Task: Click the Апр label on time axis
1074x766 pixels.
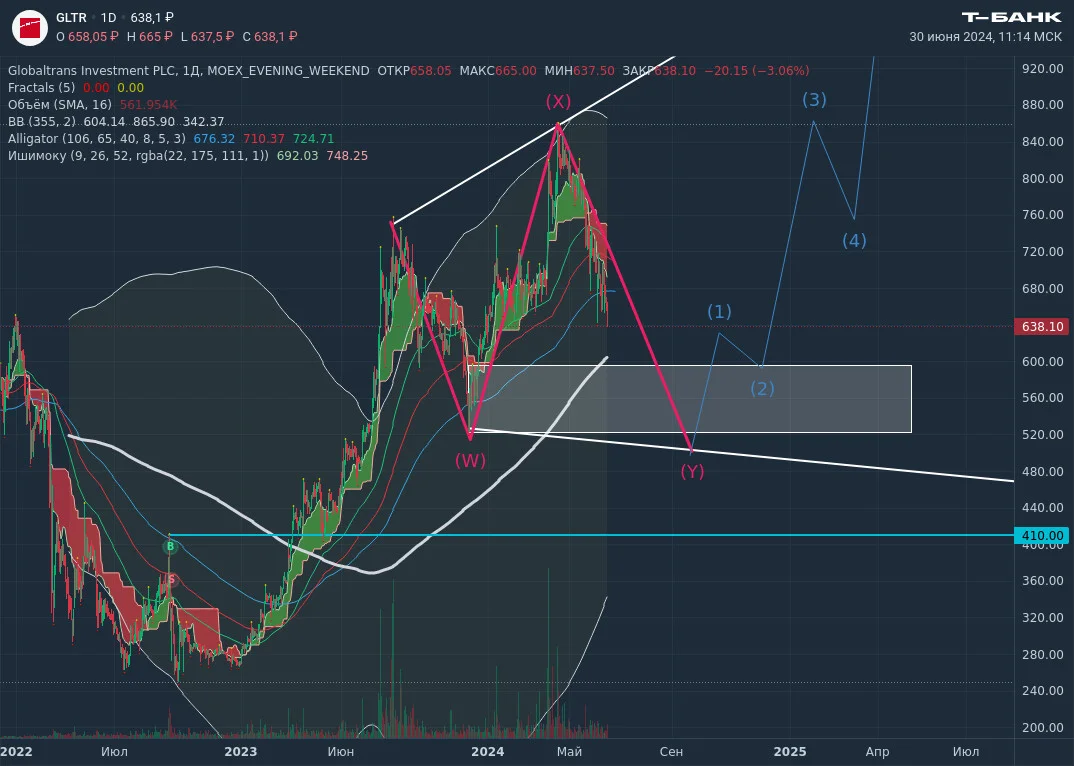Action: pyautogui.click(x=877, y=752)
